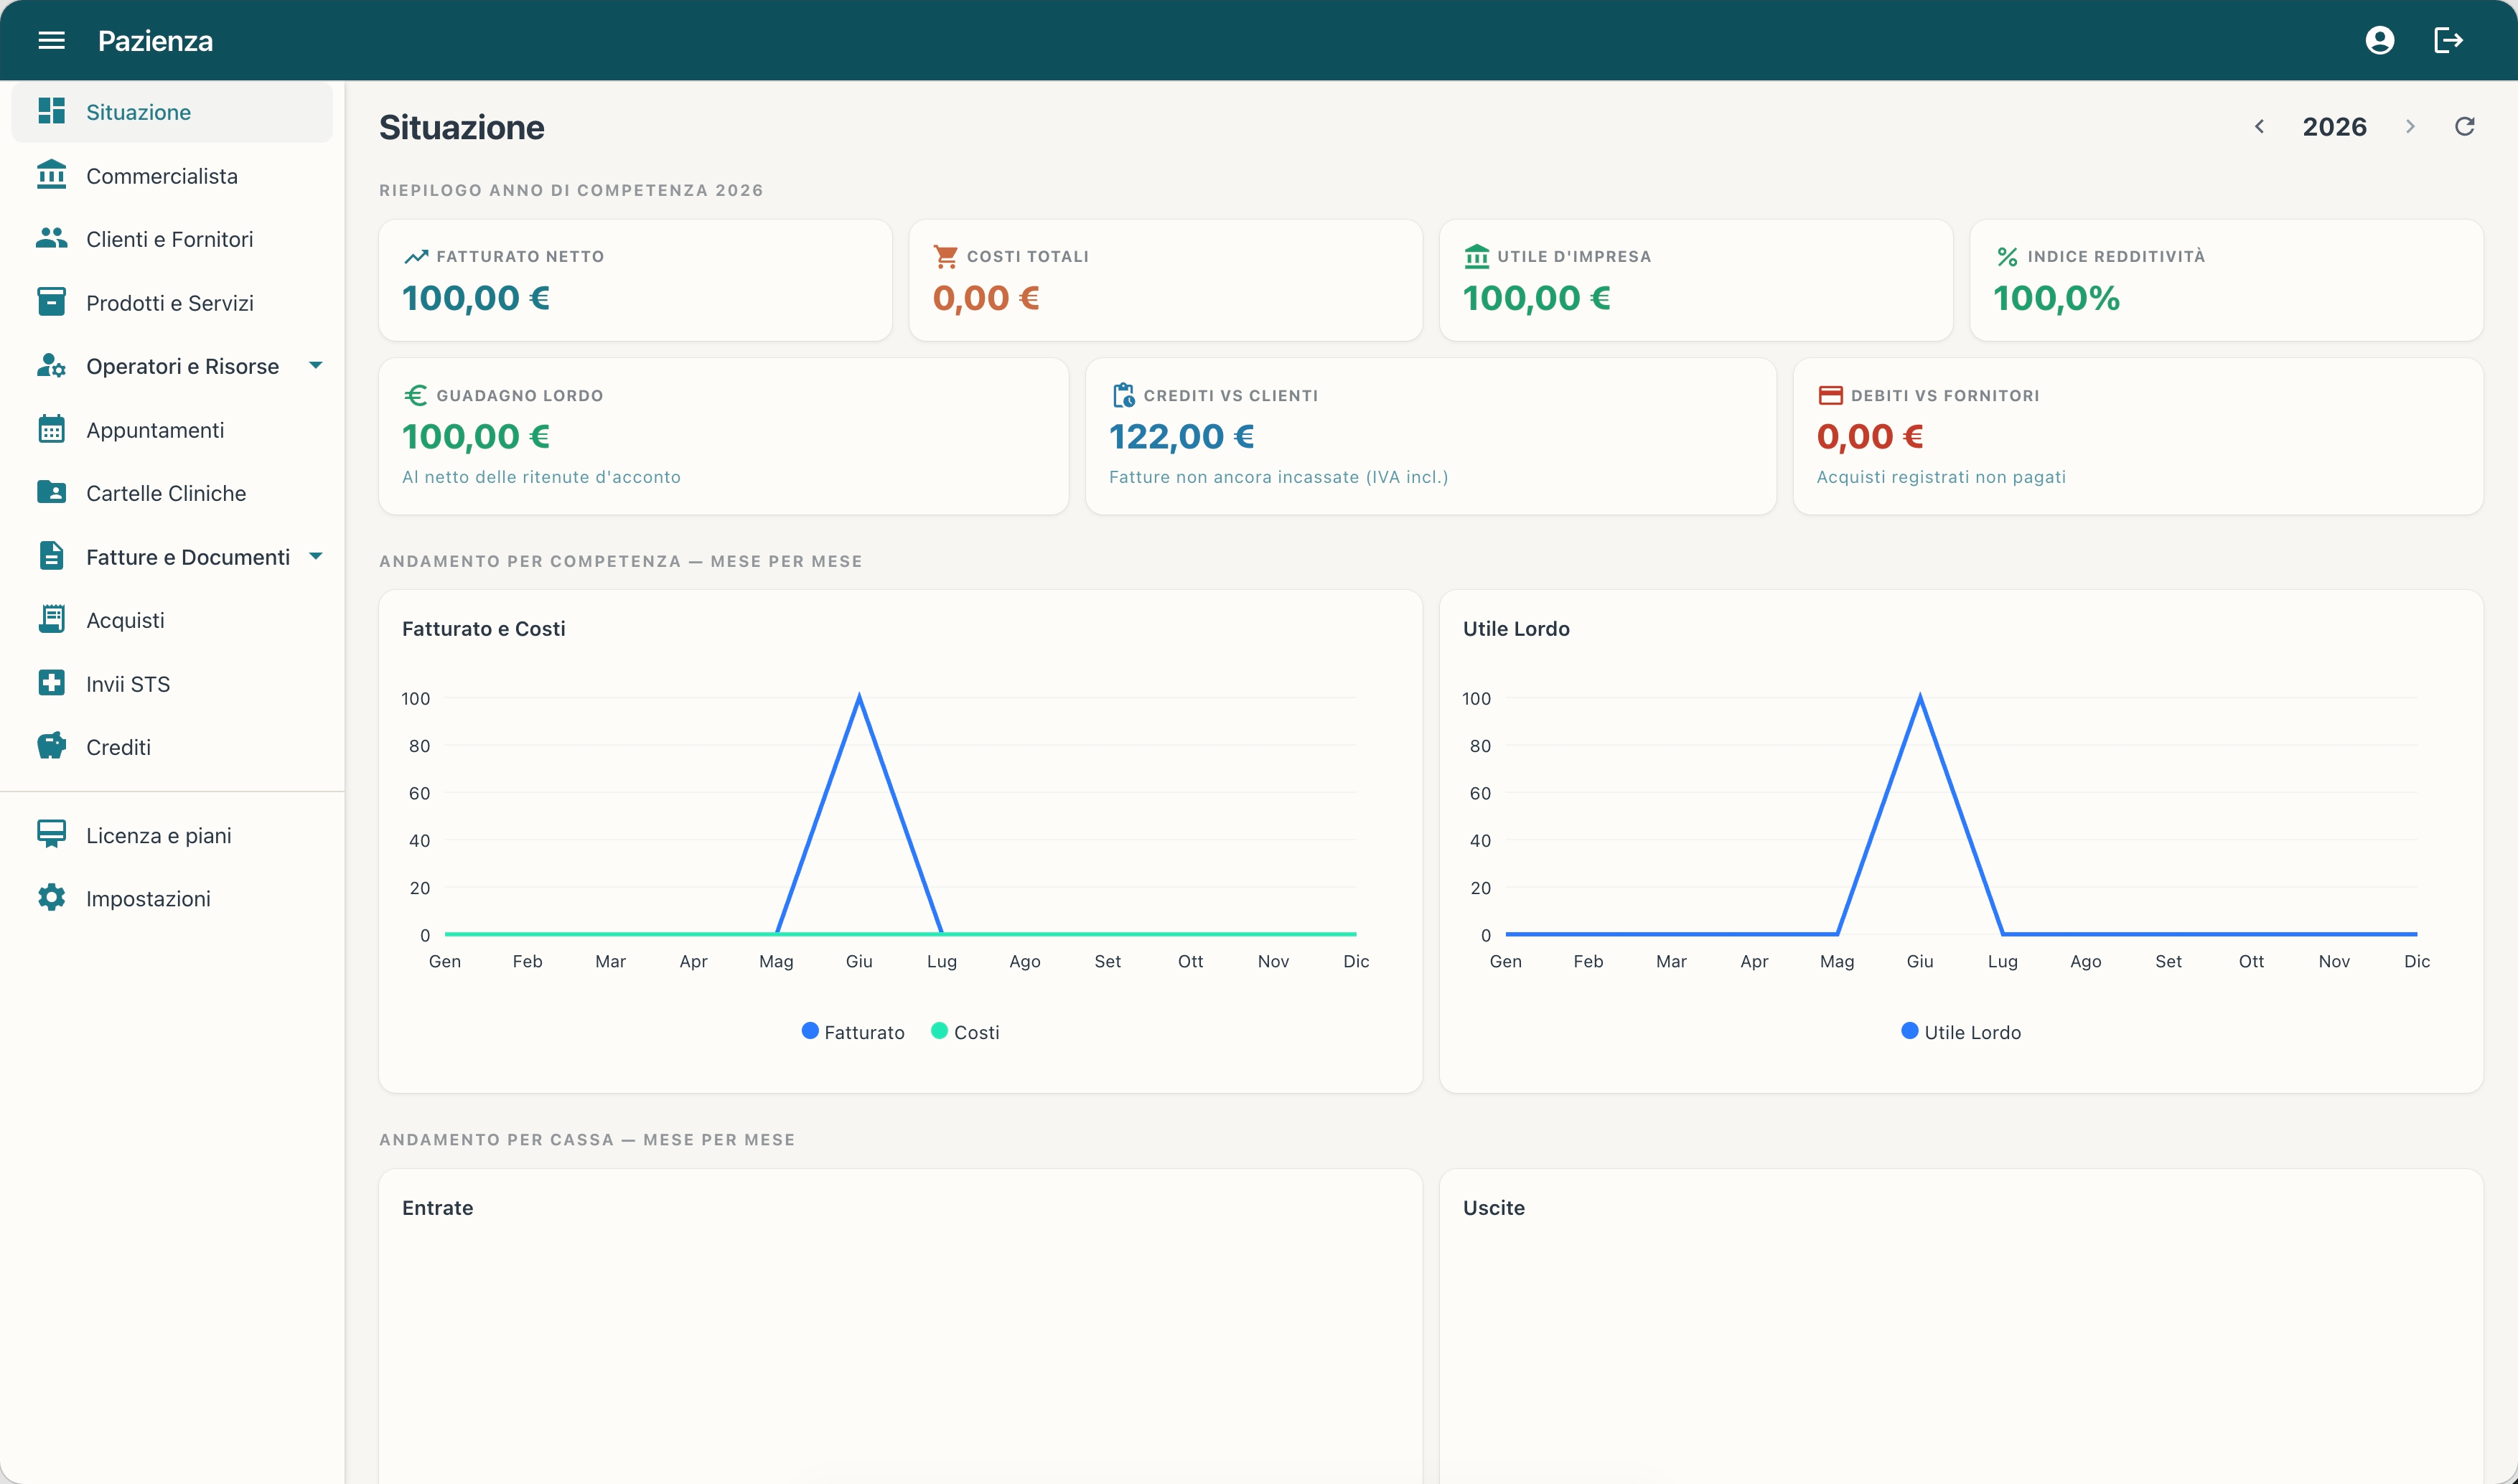This screenshot has height=1484, width=2518.
Task: Select Prodotti e Servizi label
Action: pyautogui.click(x=170, y=303)
